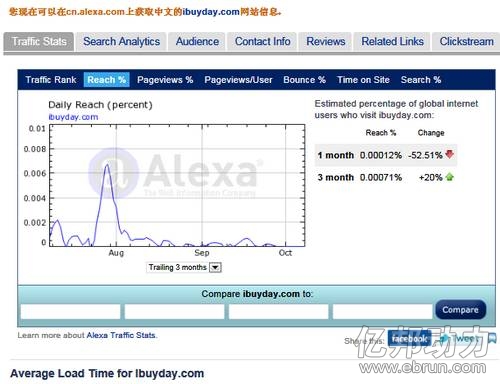Click the ibuyday.com link in the top notice

pos(211,12)
